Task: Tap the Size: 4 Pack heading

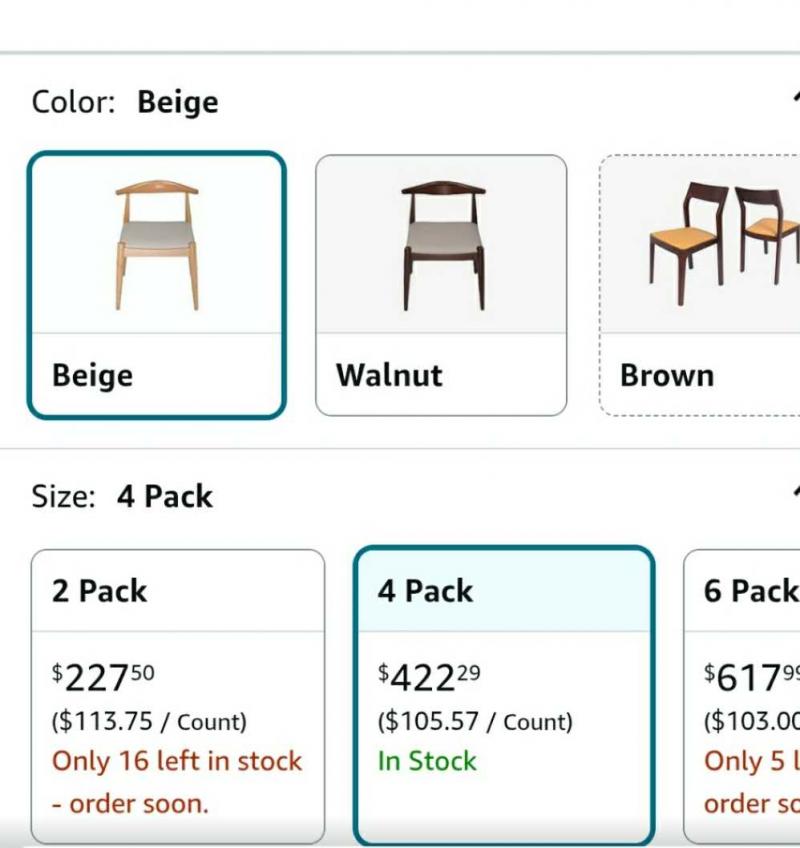Action: (x=122, y=496)
